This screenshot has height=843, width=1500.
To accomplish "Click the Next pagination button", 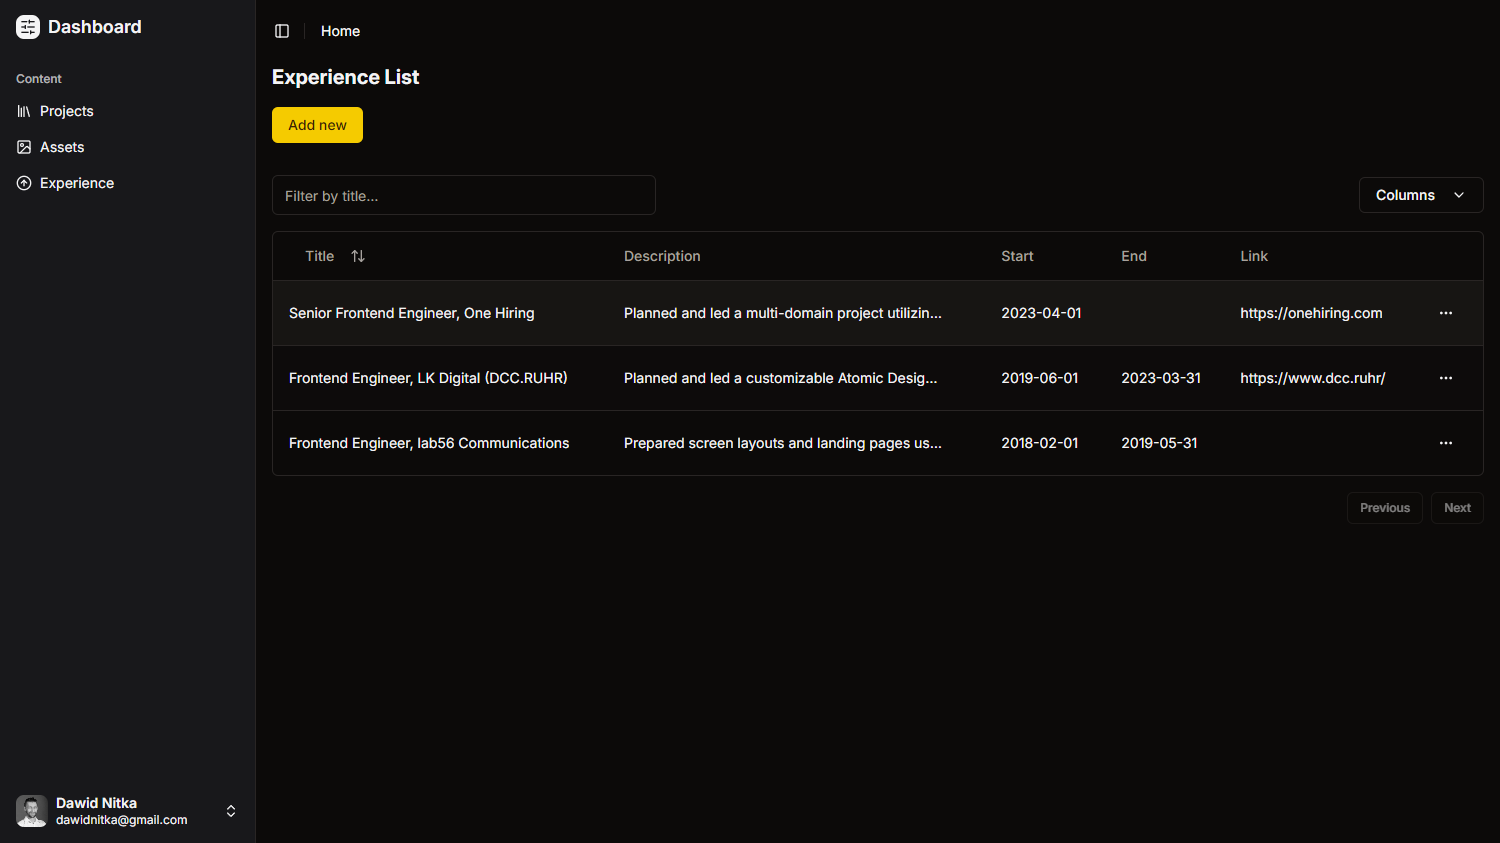I will coord(1456,508).
